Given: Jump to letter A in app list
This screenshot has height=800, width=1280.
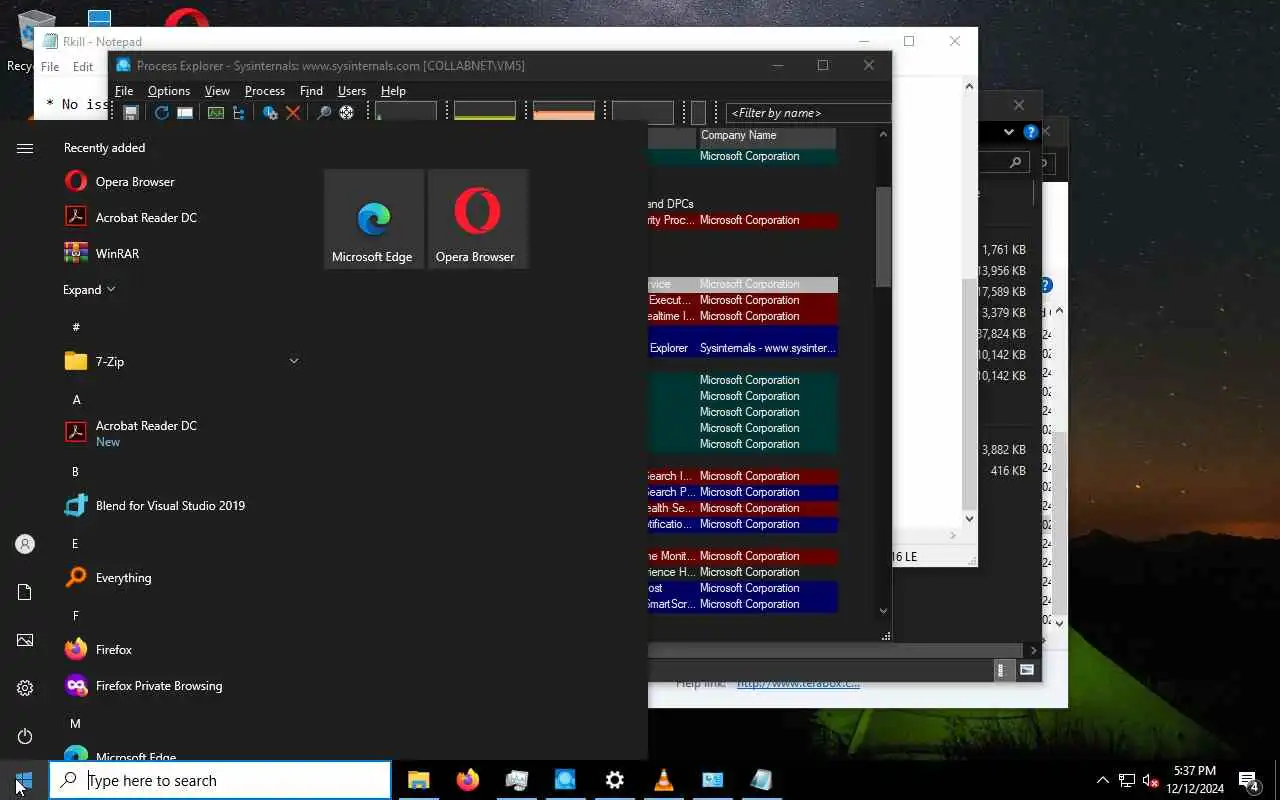Looking at the screenshot, I should [76, 400].
